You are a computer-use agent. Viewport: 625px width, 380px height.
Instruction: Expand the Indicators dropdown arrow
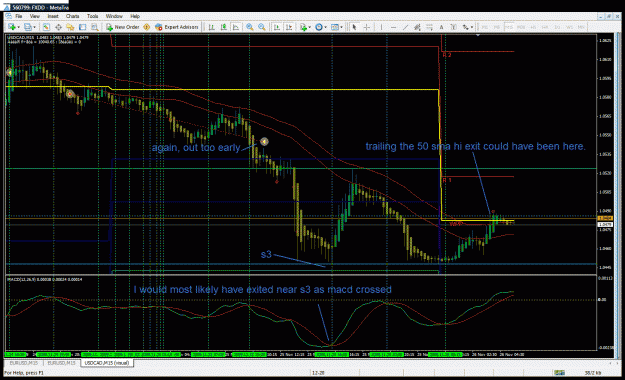coord(310,27)
